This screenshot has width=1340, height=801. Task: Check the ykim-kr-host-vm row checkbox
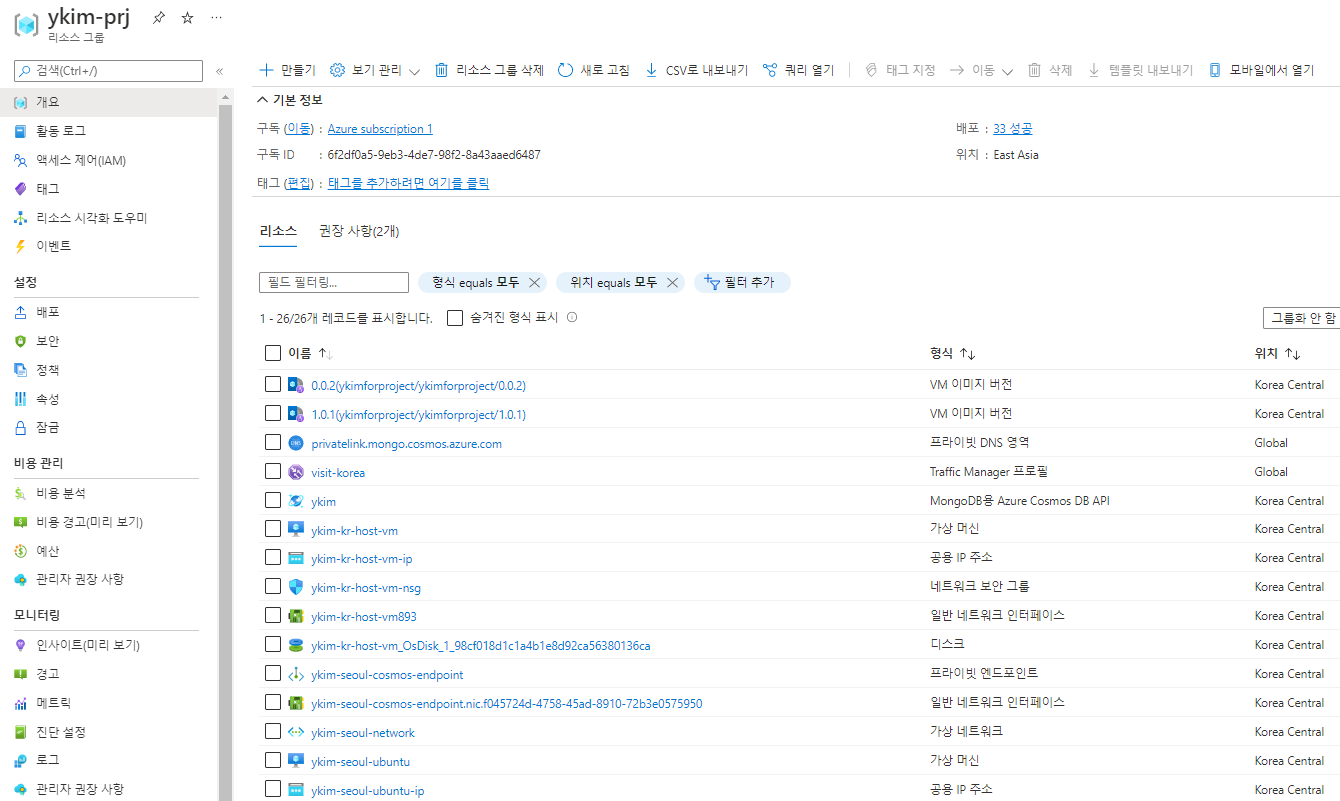pyautogui.click(x=273, y=529)
